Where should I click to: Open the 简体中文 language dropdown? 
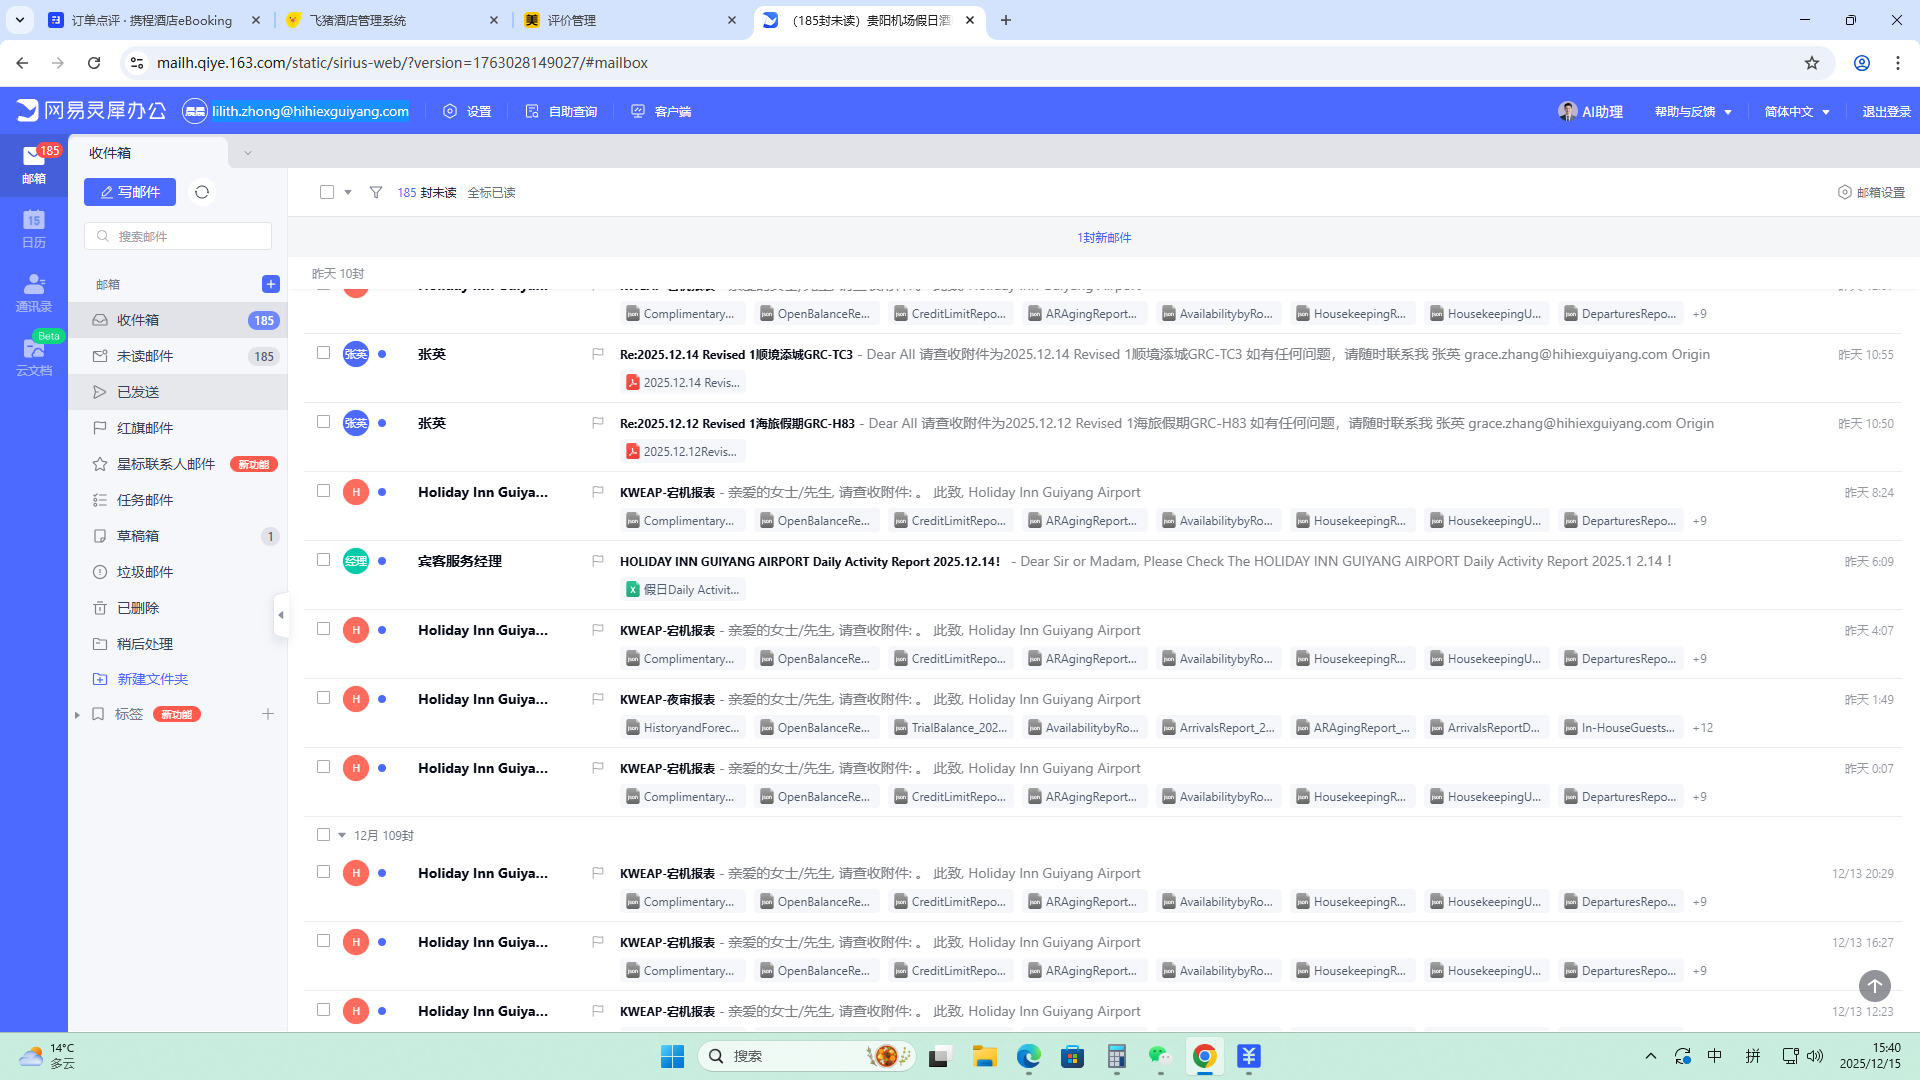(1796, 111)
